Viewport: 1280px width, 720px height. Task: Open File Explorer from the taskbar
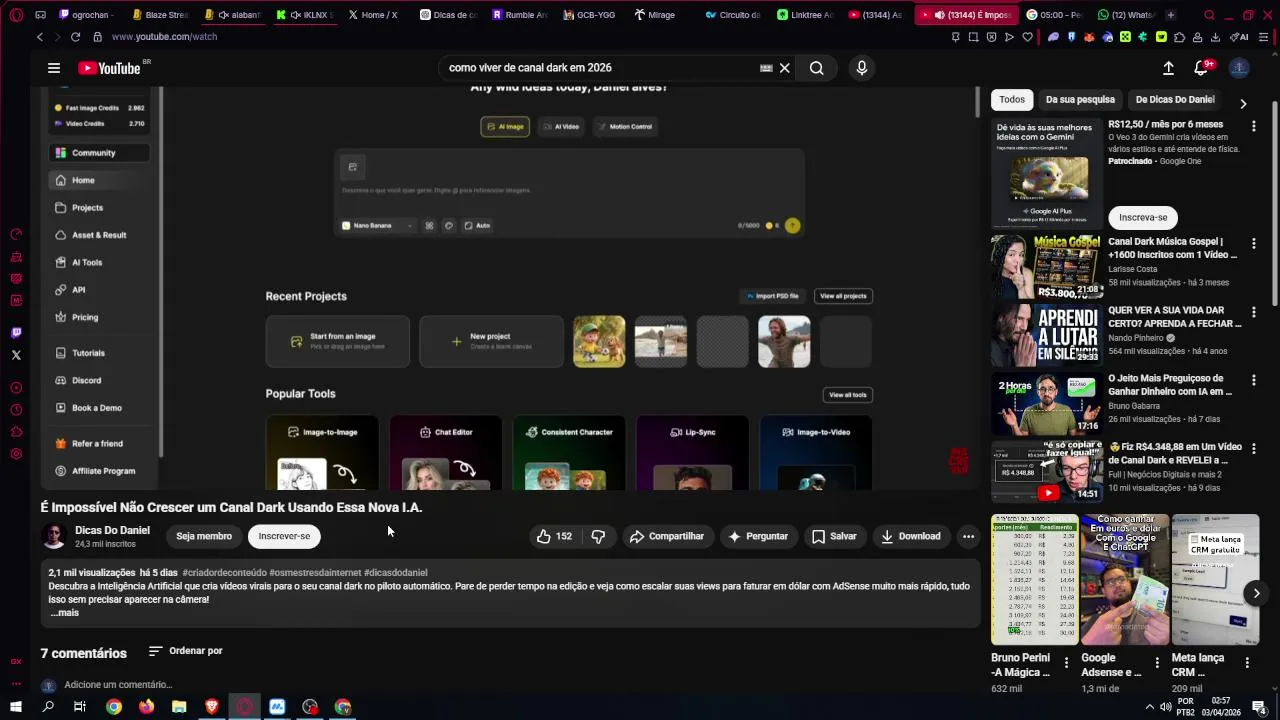coord(179,707)
